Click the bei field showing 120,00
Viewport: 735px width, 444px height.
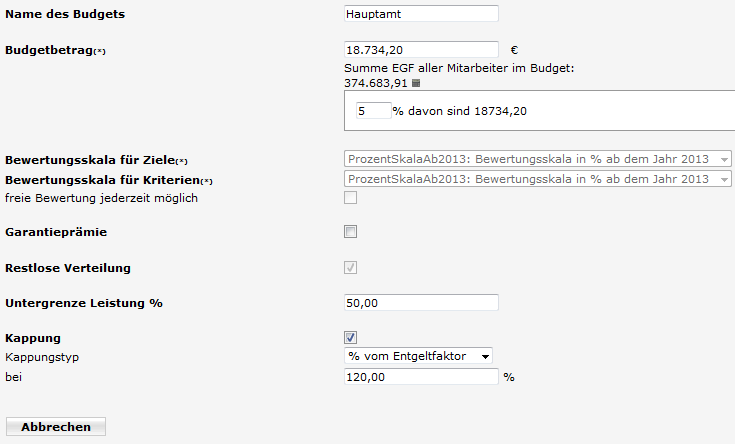pyautogui.click(x=421, y=376)
